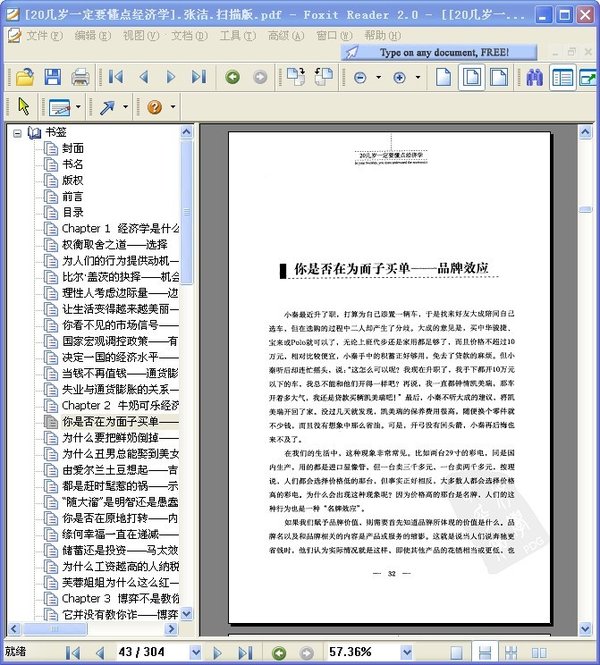The height and width of the screenshot is (665, 600).
Task: Open a file with the folder icon
Action: click(x=25, y=77)
